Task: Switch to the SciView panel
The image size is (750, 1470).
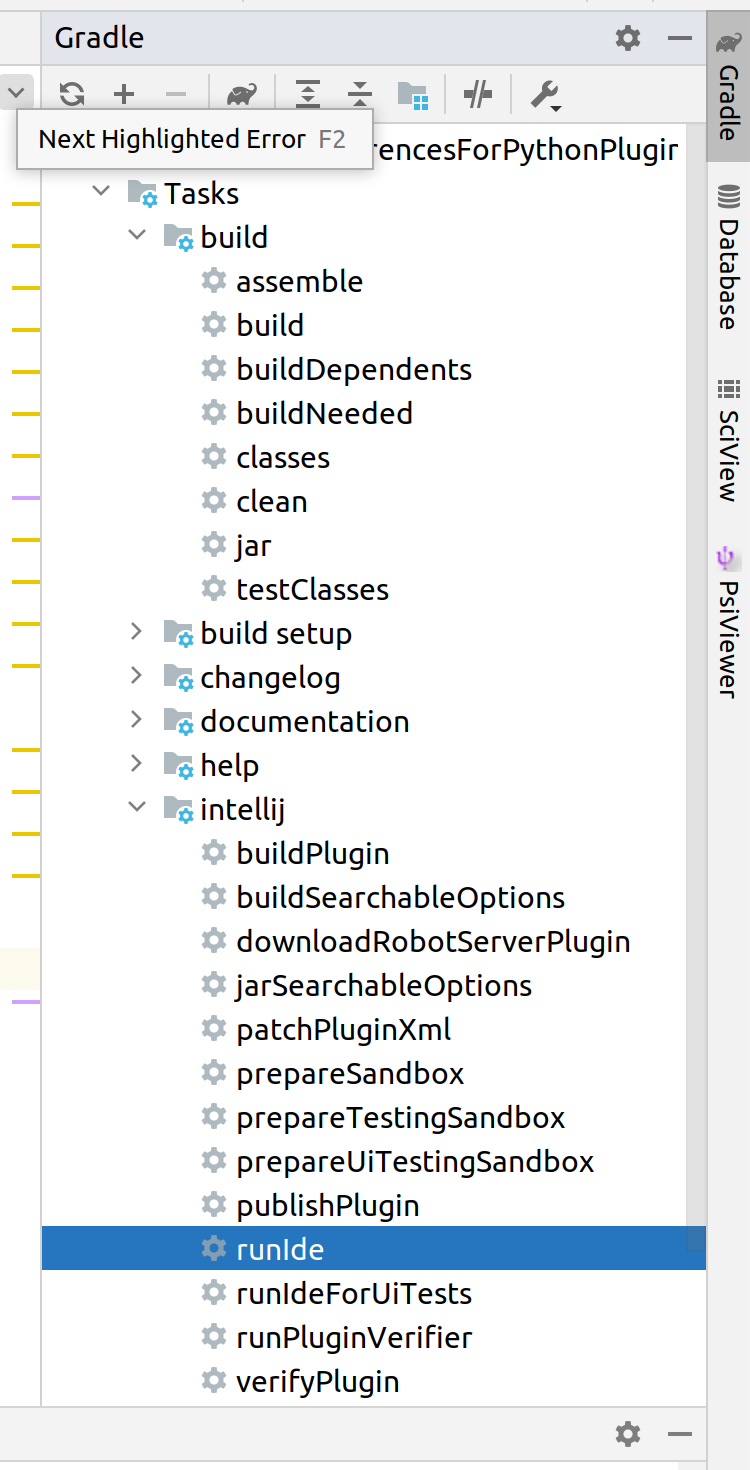Action: [x=729, y=430]
